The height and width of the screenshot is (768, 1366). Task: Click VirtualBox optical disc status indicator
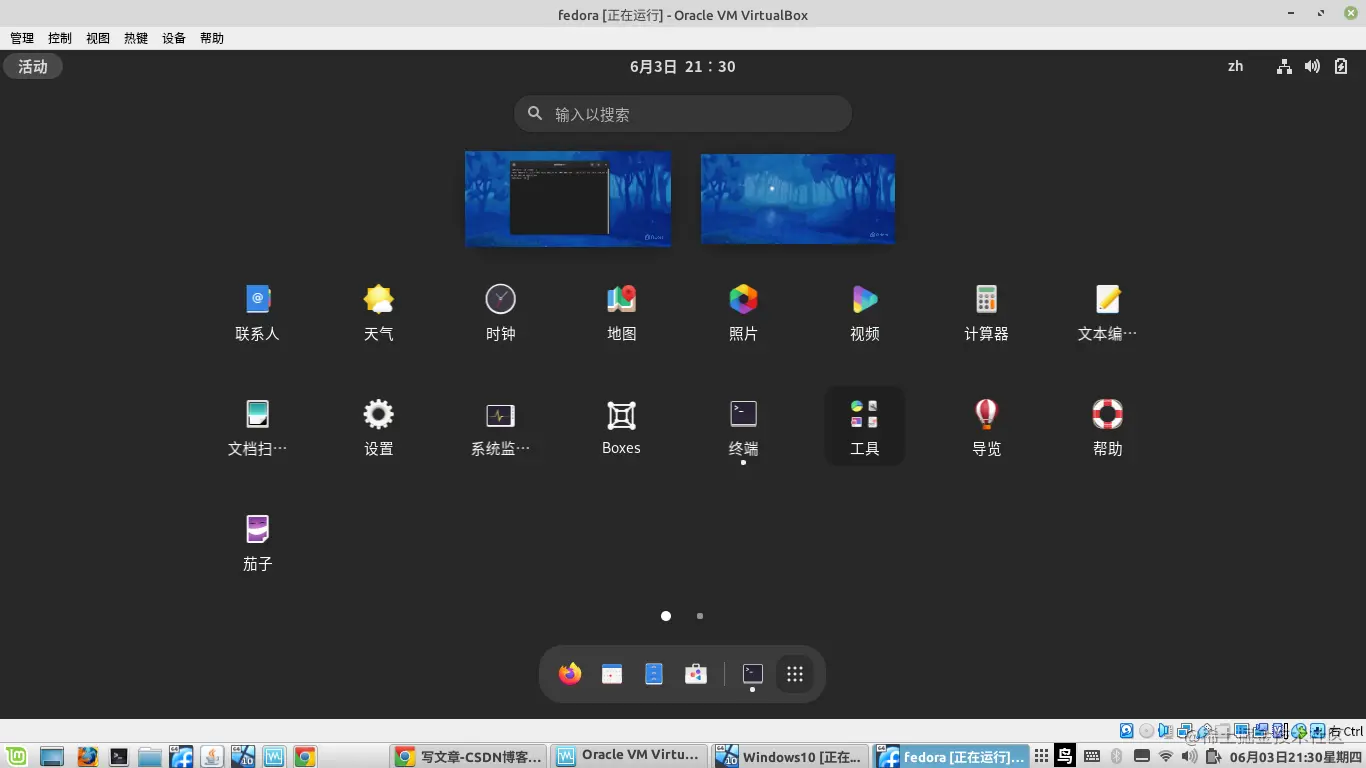[1146, 731]
